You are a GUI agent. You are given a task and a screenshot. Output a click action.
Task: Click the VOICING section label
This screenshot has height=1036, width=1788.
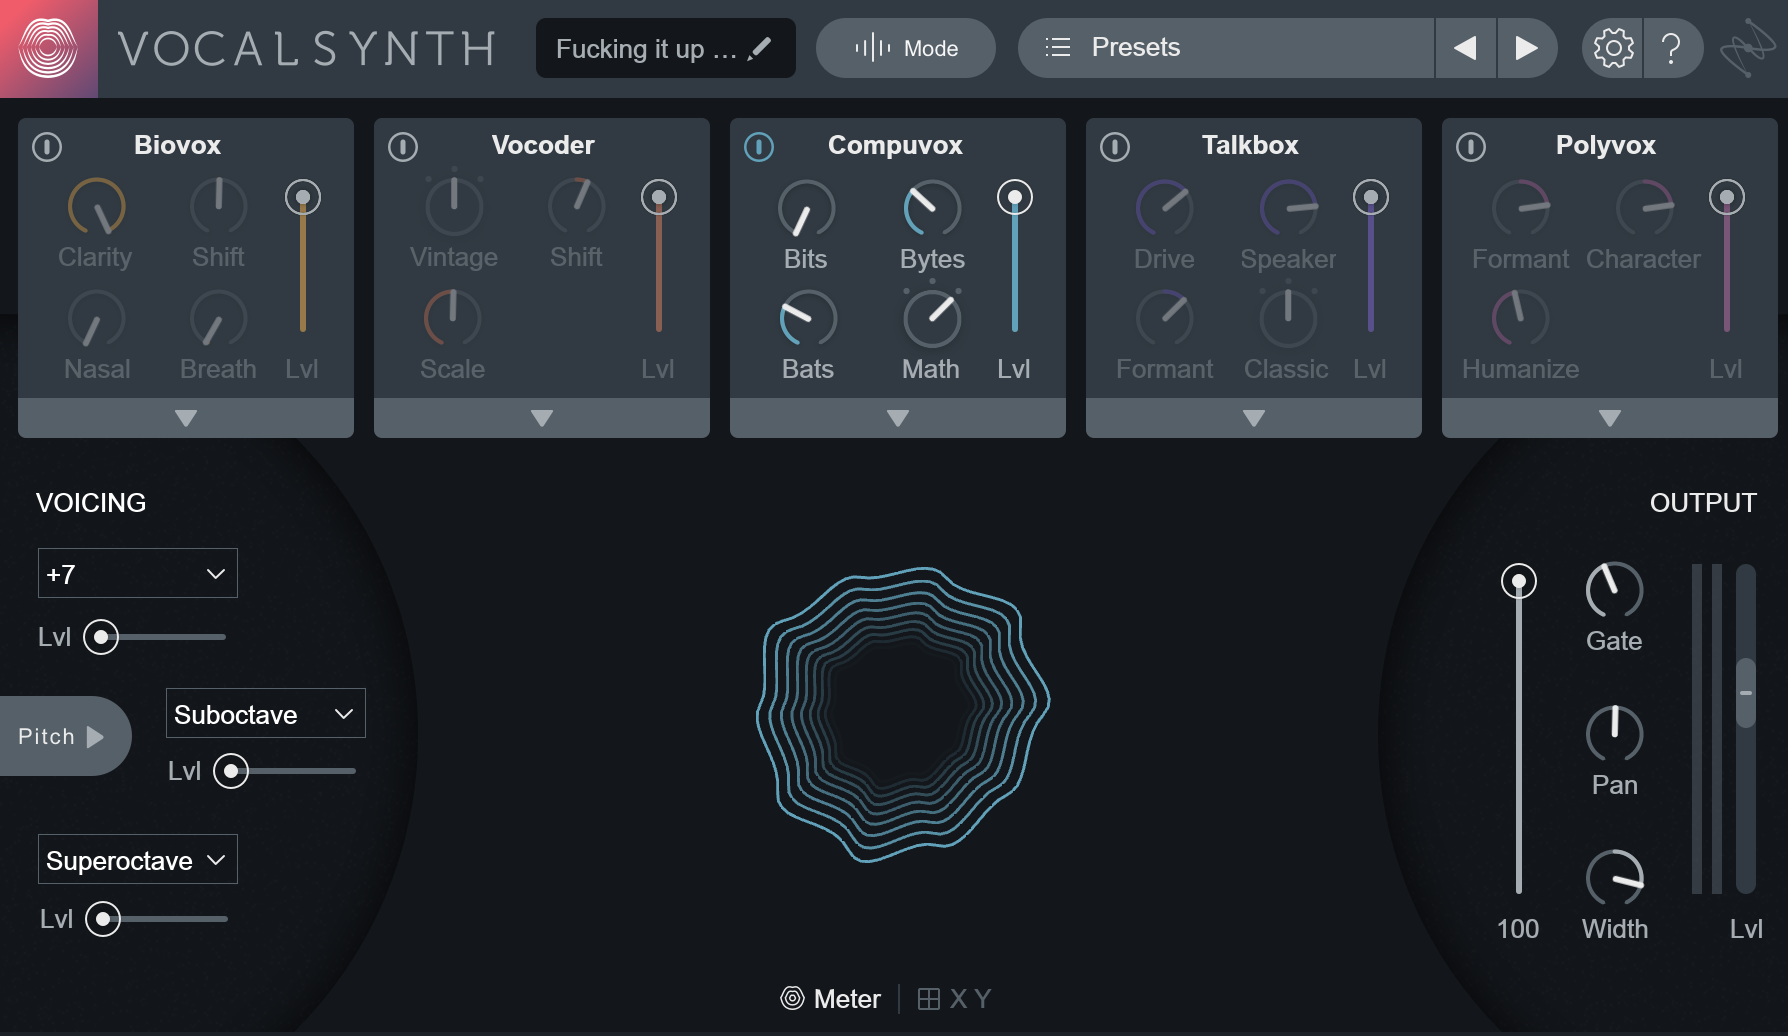click(91, 502)
